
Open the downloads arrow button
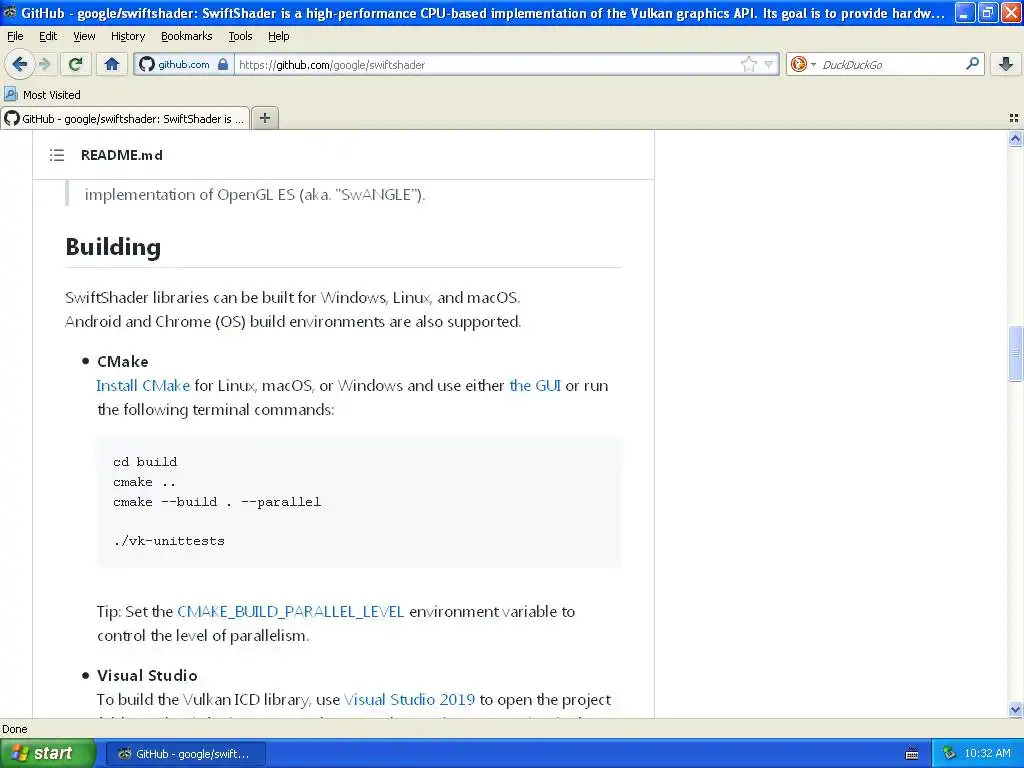pyautogui.click(x=1006, y=64)
